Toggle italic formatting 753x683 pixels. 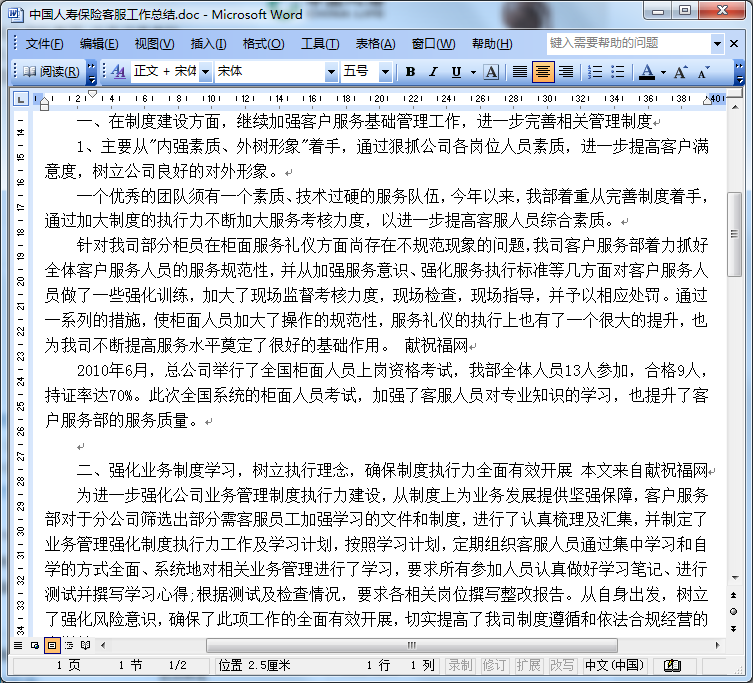point(433,72)
